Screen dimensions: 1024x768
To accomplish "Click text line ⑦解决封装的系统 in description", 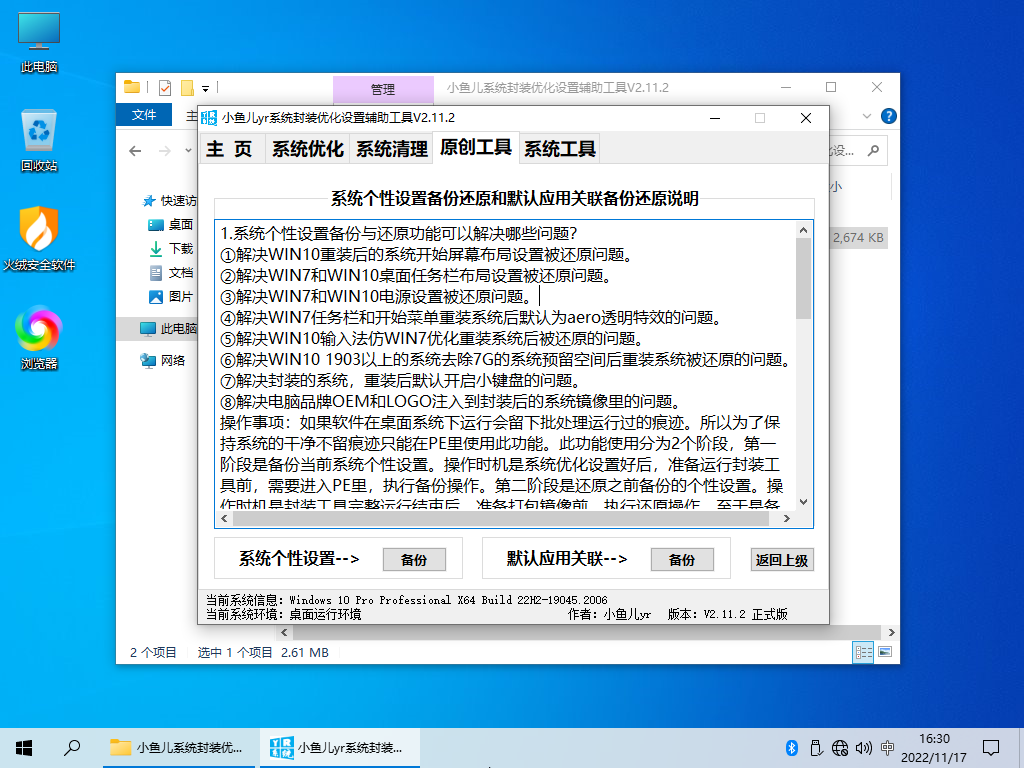I will (400, 380).
